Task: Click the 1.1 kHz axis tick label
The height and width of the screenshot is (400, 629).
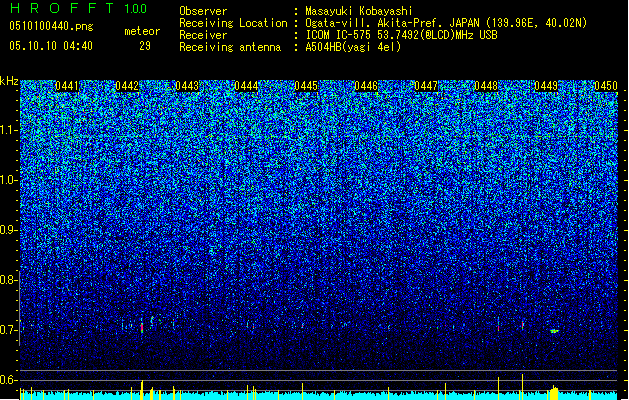Action: [x=9, y=130]
